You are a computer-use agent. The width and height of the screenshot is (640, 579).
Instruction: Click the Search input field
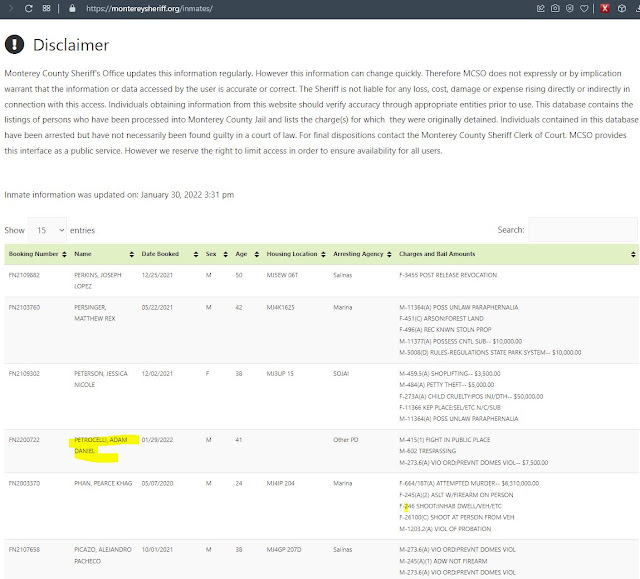coord(582,229)
